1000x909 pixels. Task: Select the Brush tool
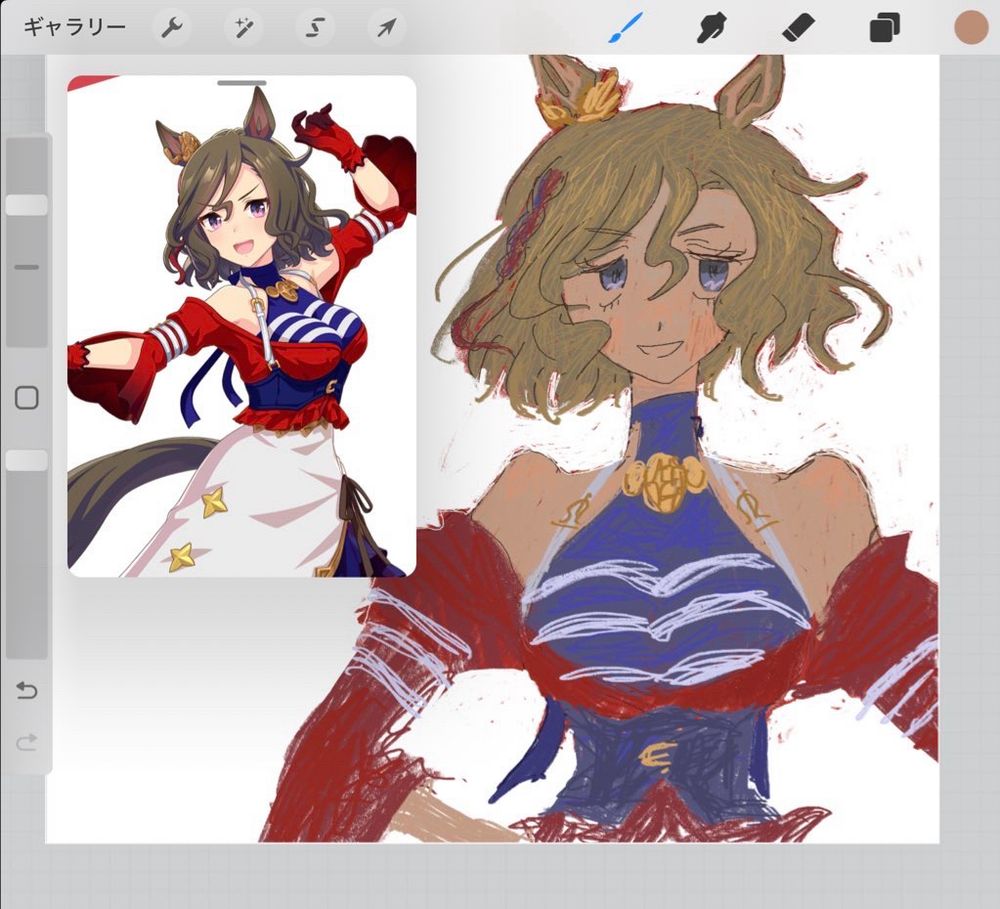click(625, 28)
